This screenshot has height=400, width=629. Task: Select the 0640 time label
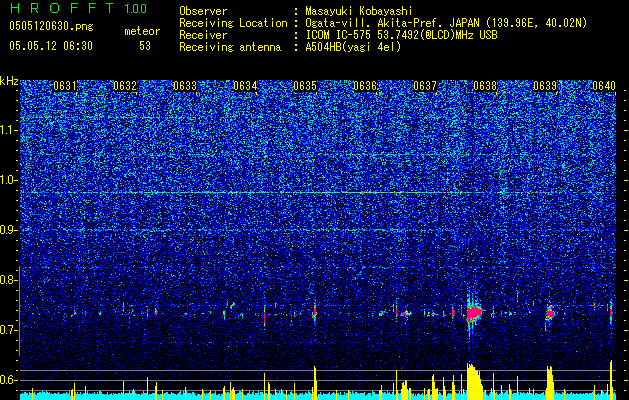604,86
